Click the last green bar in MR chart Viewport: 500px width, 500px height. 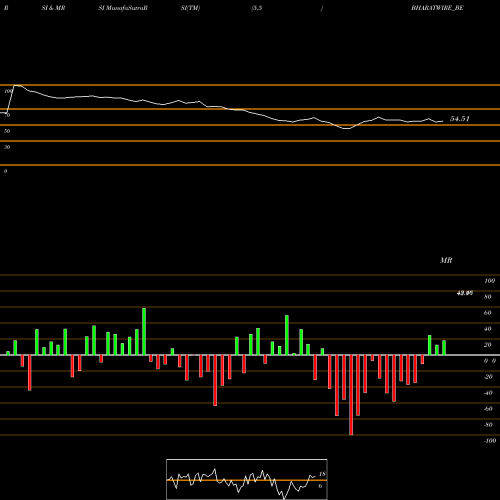click(x=444, y=348)
